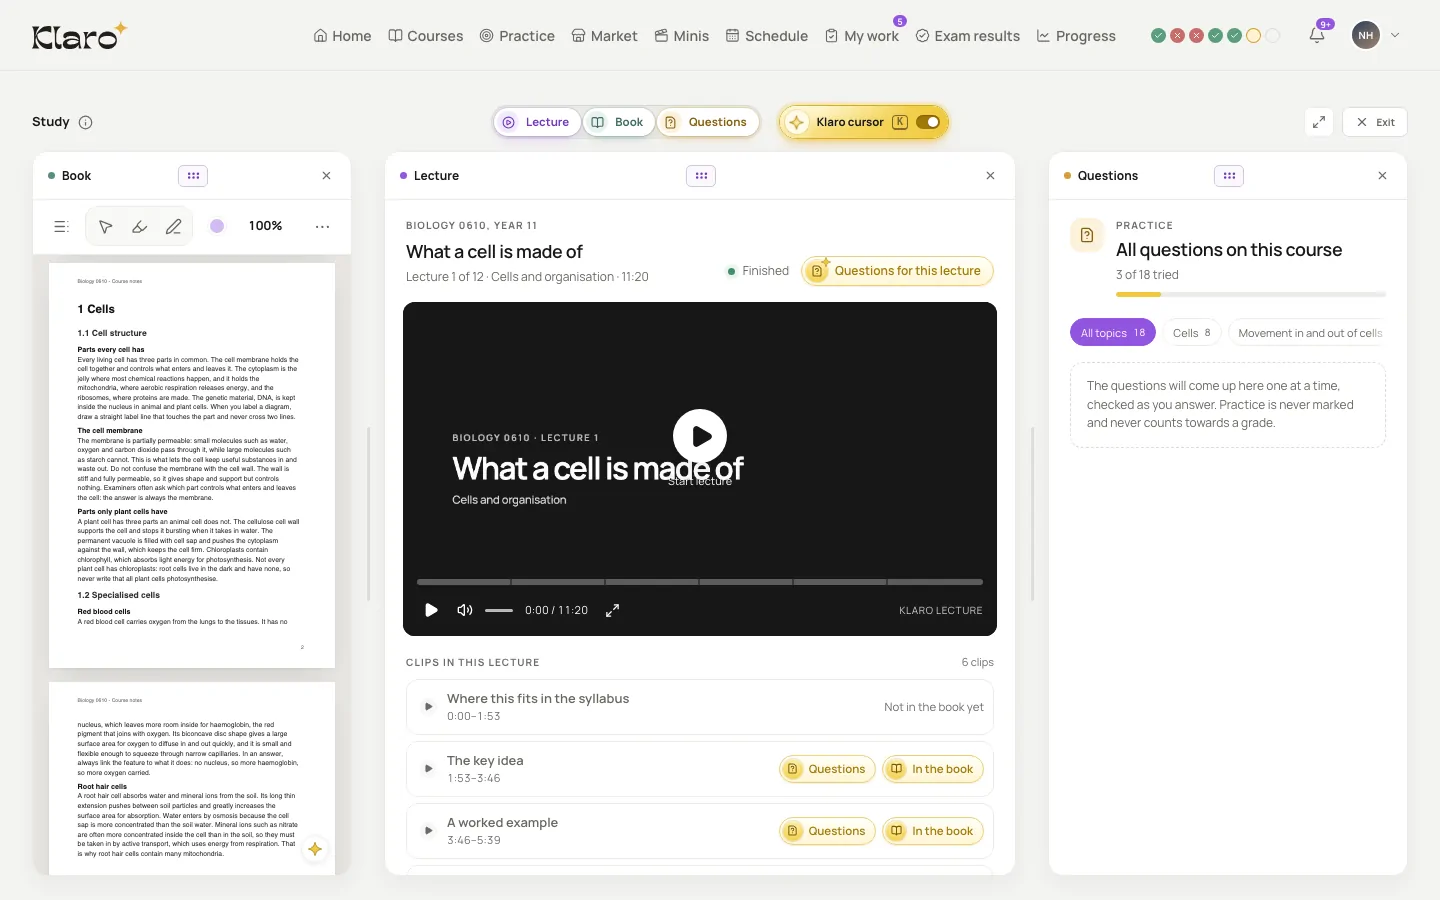Click the Book panel drag handle grid icon
This screenshot has width=1440, height=900.
[193, 176]
